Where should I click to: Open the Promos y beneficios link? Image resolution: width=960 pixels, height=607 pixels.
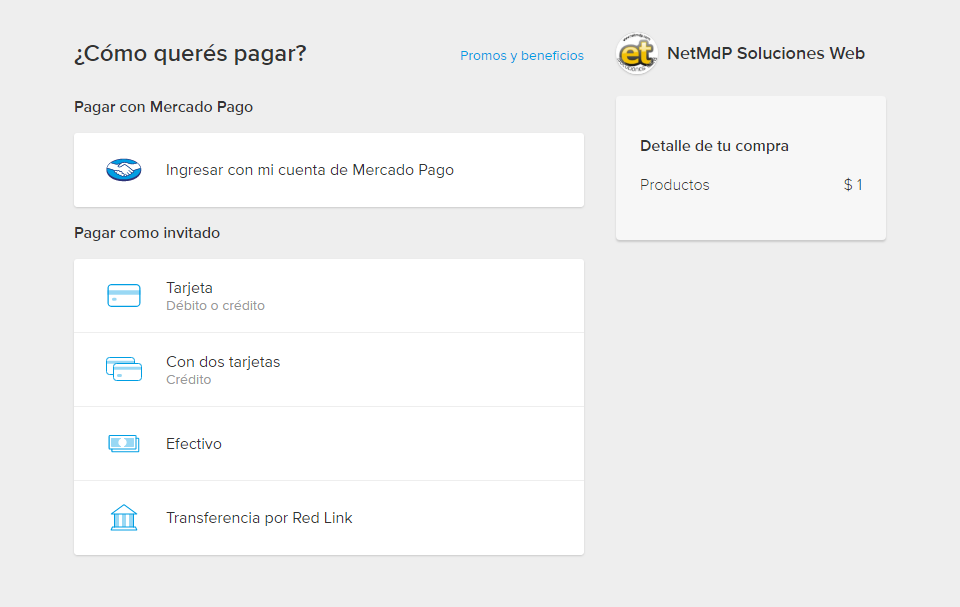click(522, 56)
